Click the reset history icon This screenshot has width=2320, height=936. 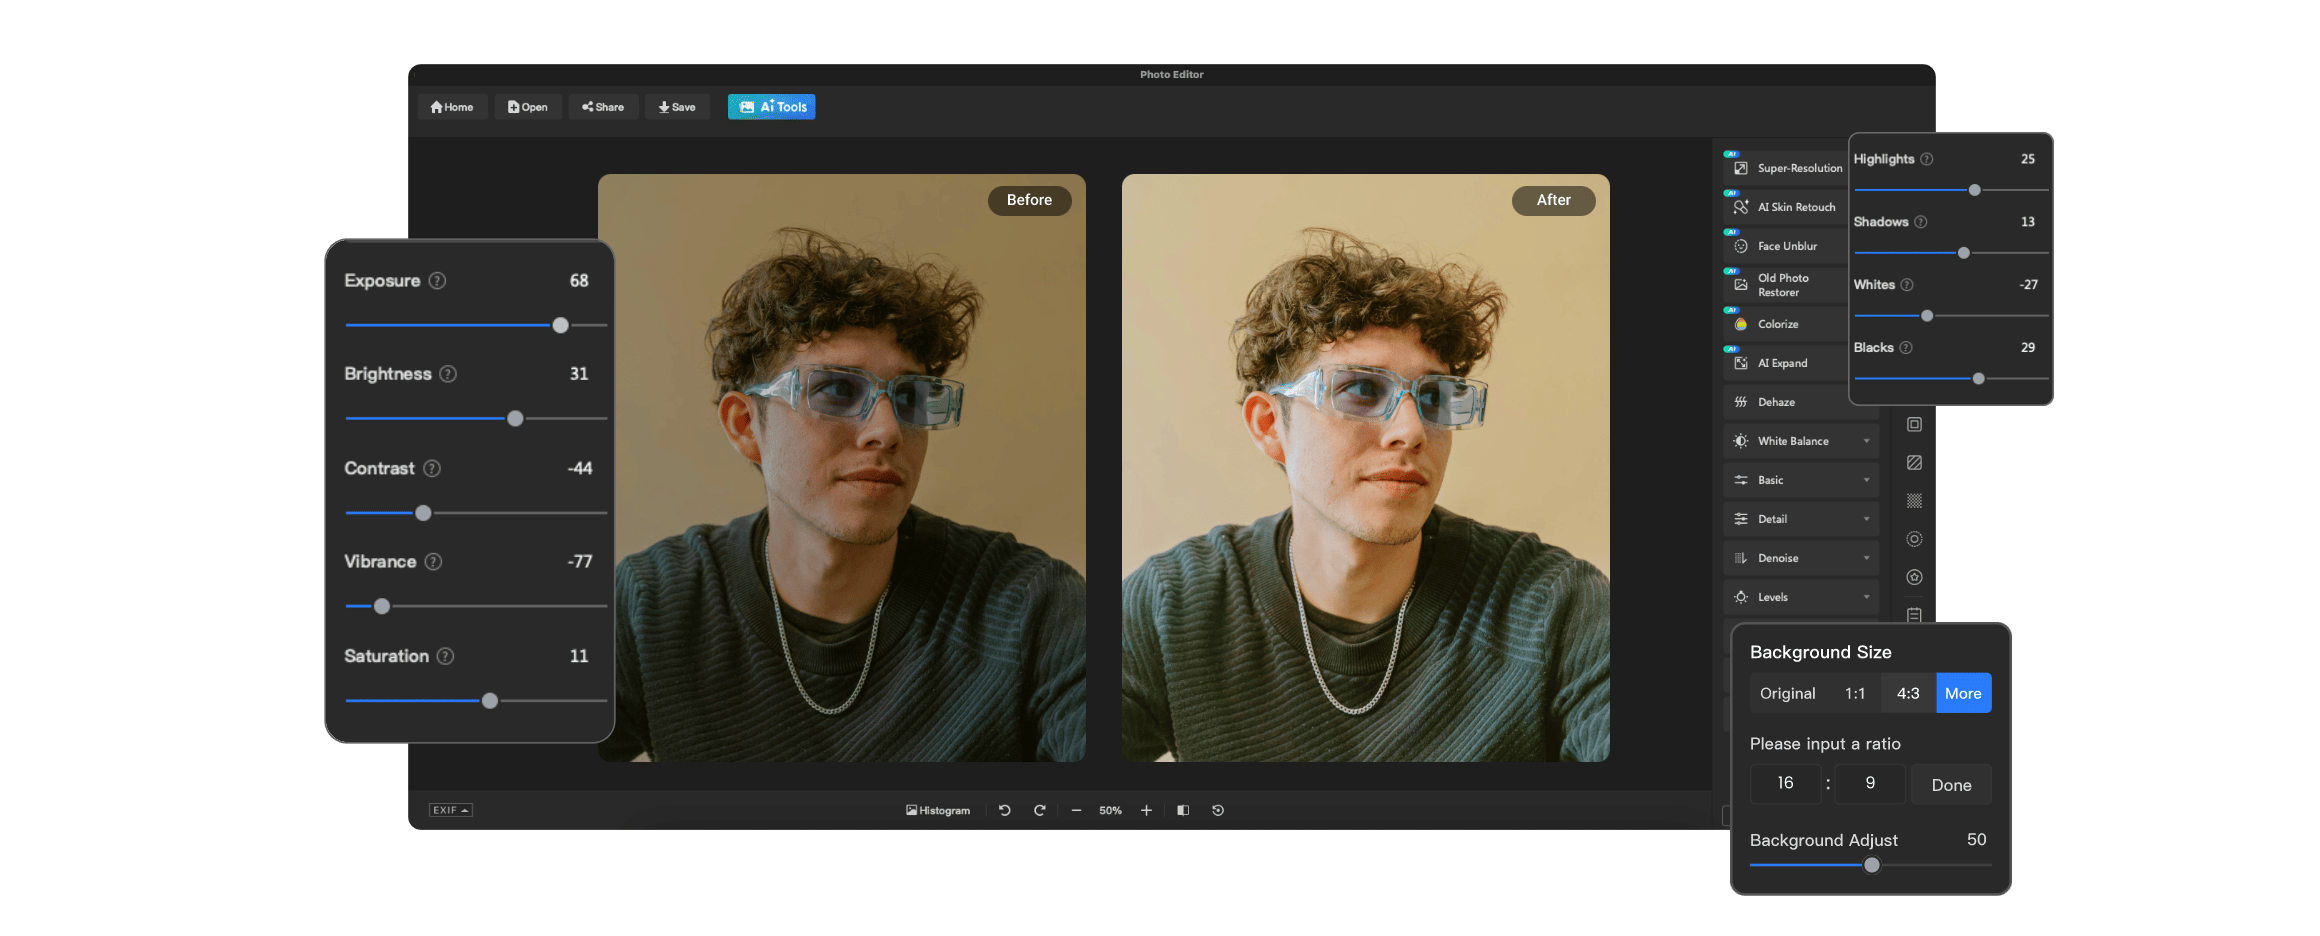tap(1218, 810)
